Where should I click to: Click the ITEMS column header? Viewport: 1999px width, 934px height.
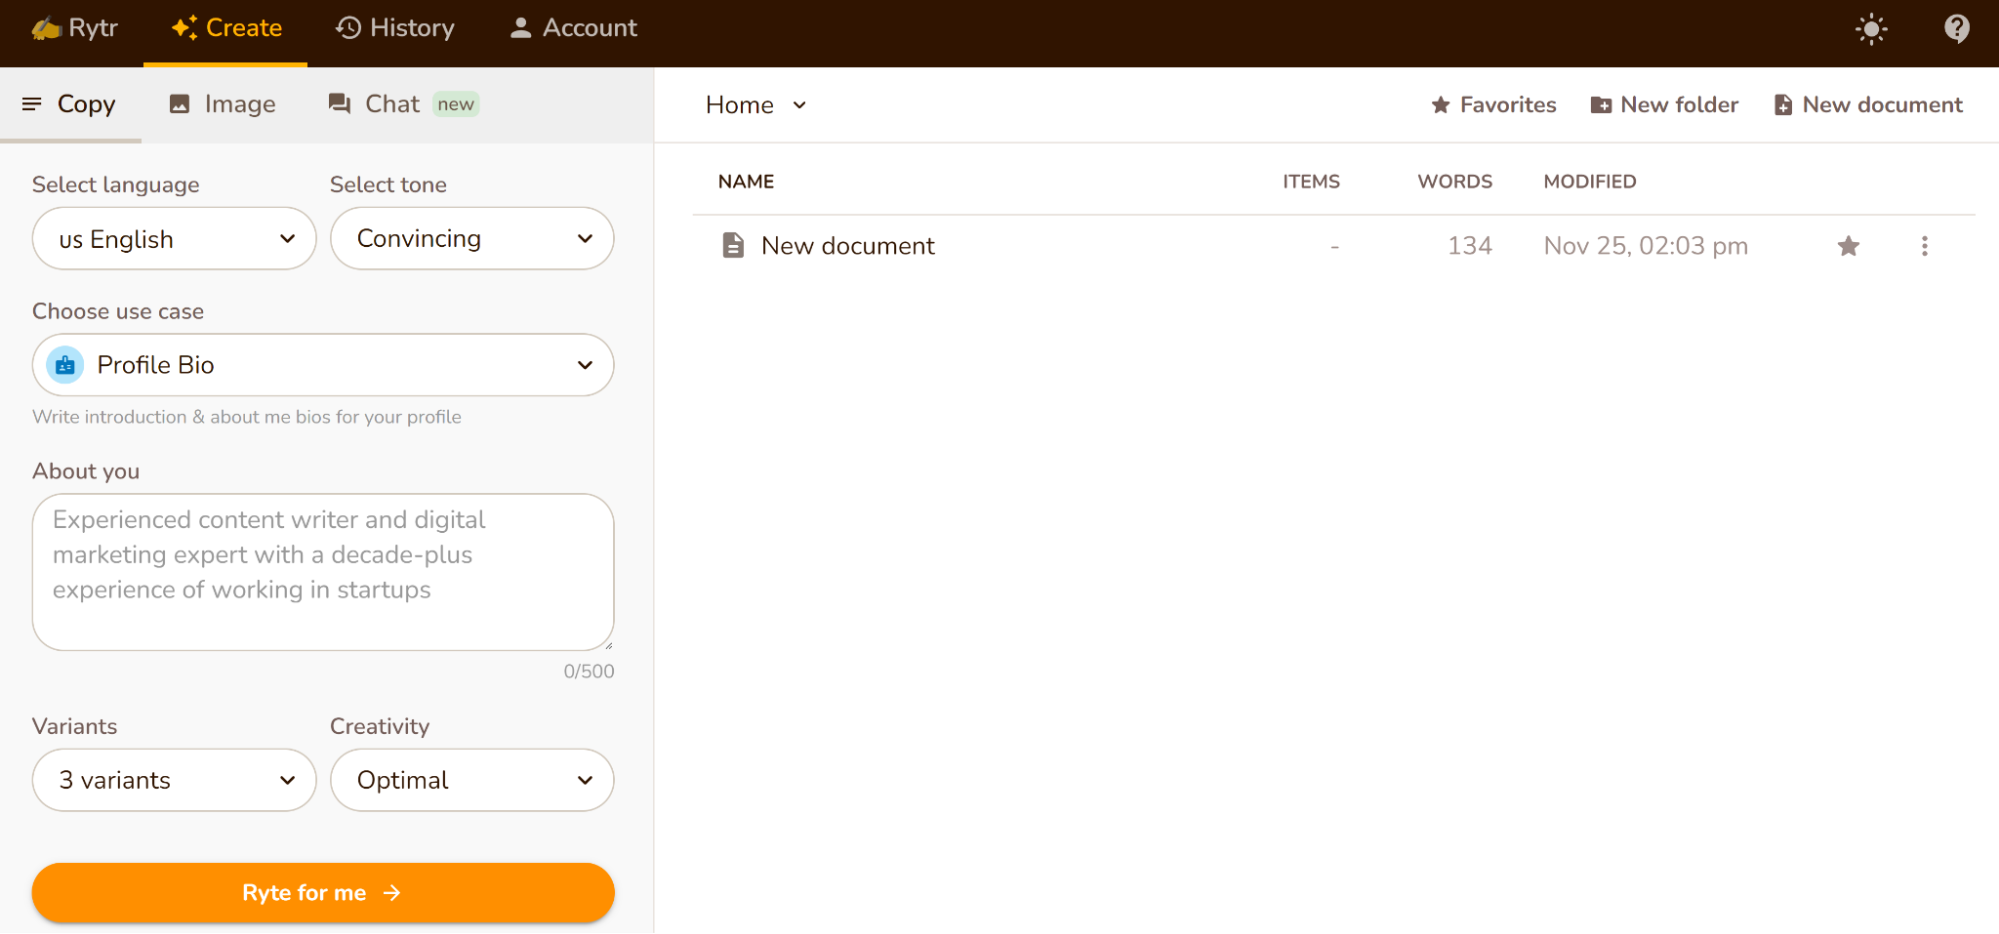(x=1311, y=182)
